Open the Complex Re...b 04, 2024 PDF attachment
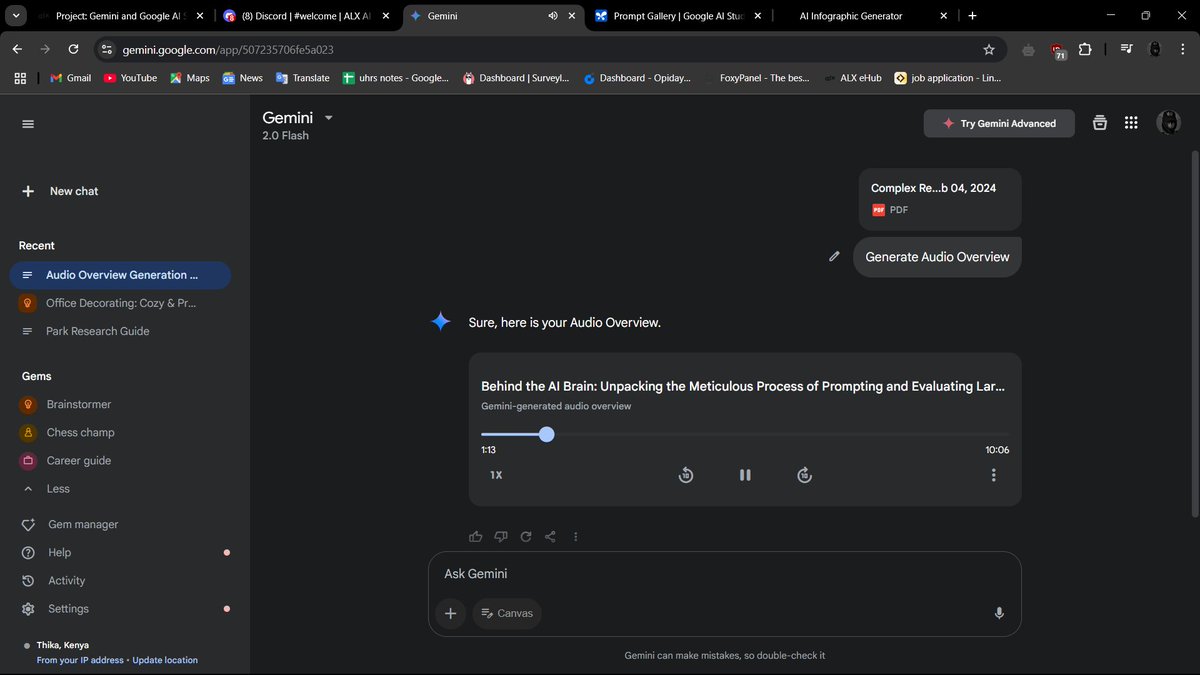The image size is (1200, 675). click(940, 199)
